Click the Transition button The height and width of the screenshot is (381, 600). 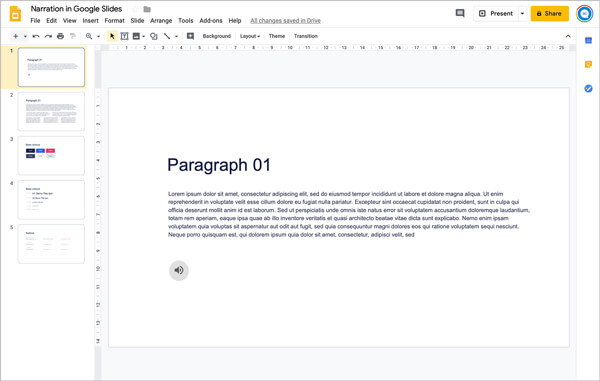[x=306, y=36]
